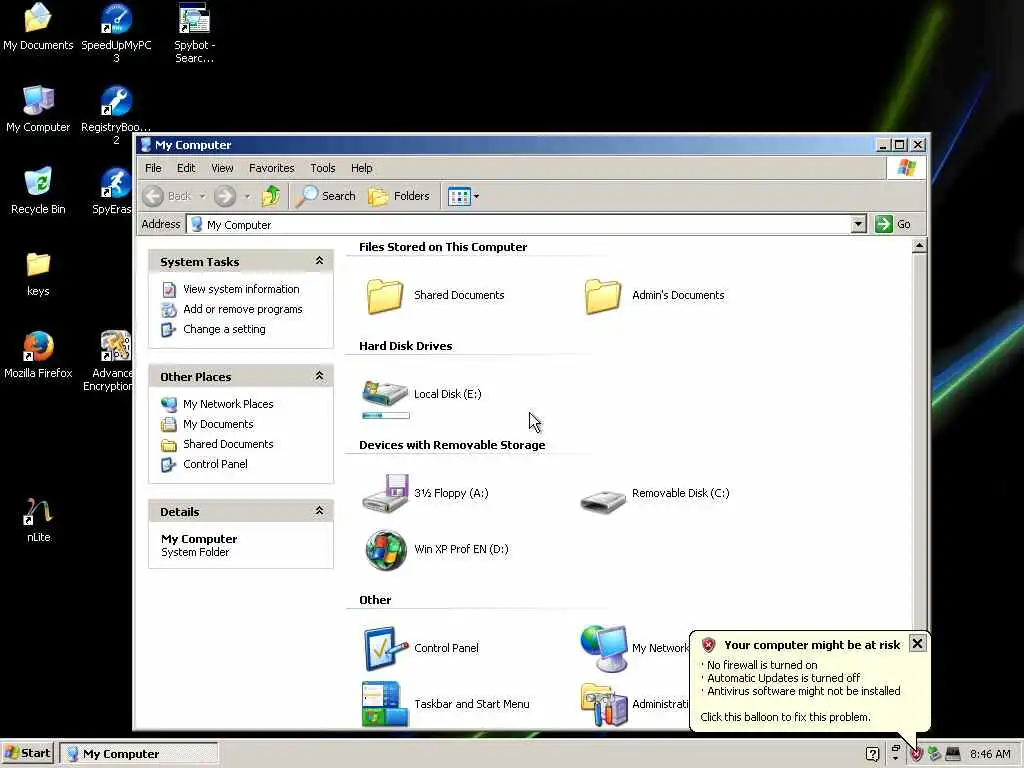Toggle the Folders pane button
The height and width of the screenshot is (768, 1024).
398,196
